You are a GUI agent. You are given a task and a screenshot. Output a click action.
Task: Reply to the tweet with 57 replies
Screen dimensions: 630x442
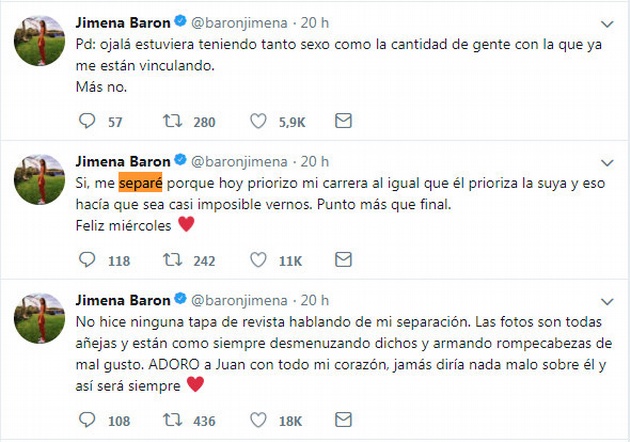(x=86, y=121)
